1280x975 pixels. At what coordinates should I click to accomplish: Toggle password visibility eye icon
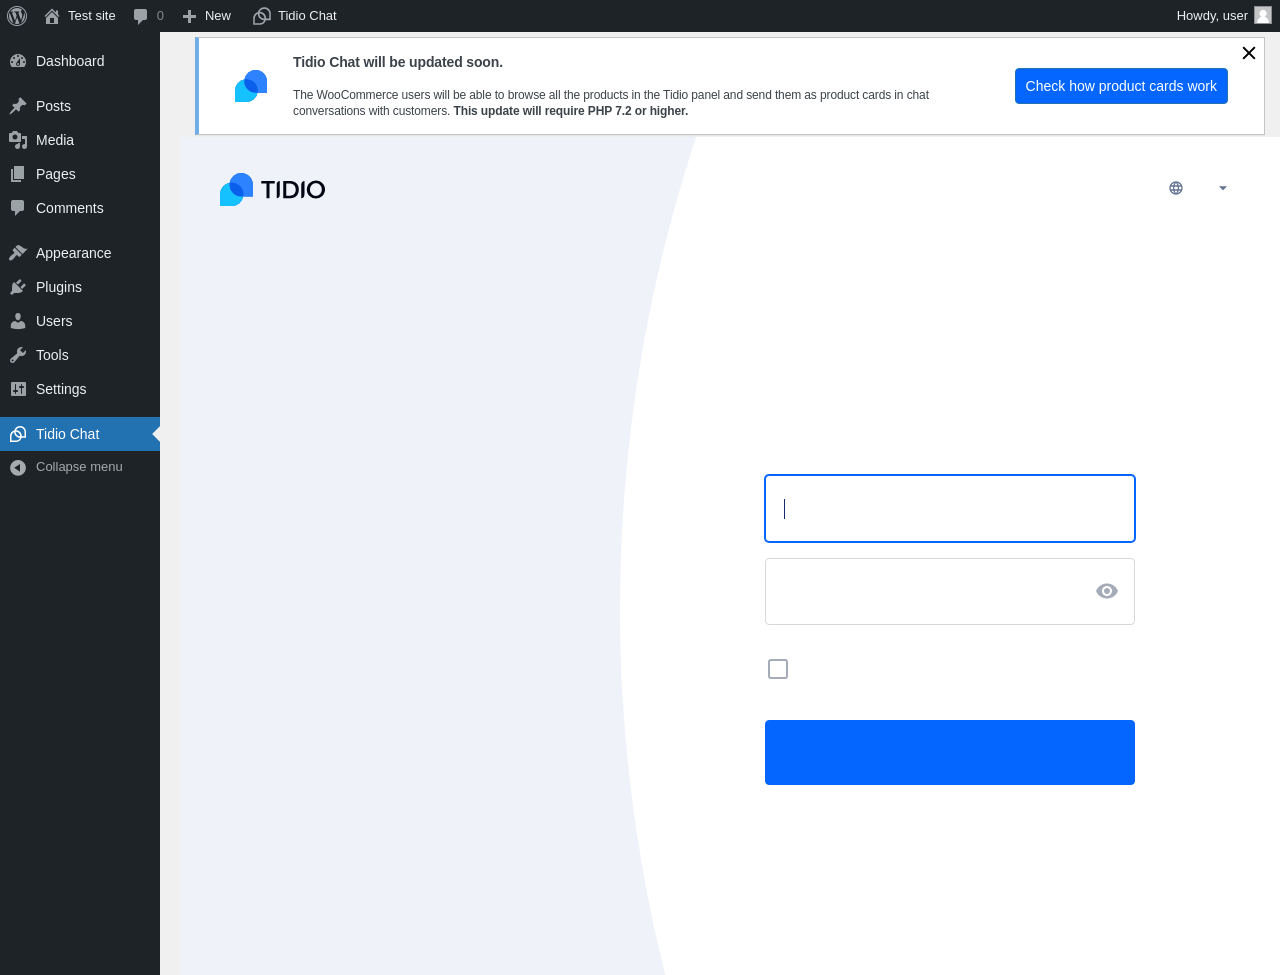(x=1107, y=591)
